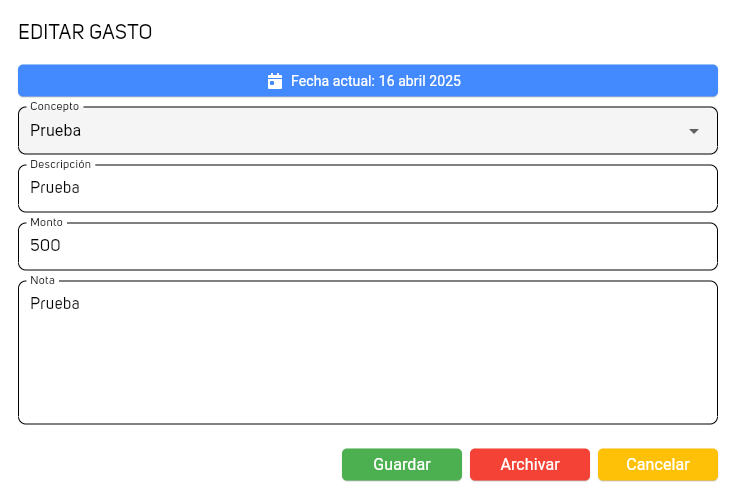Open the Concepto select field

coord(368,131)
